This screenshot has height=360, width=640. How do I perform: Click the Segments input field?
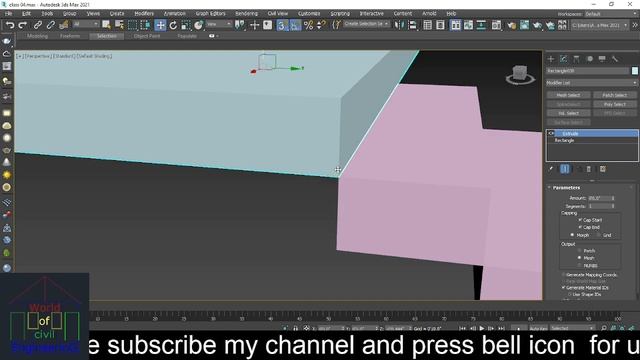click(599, 206)
